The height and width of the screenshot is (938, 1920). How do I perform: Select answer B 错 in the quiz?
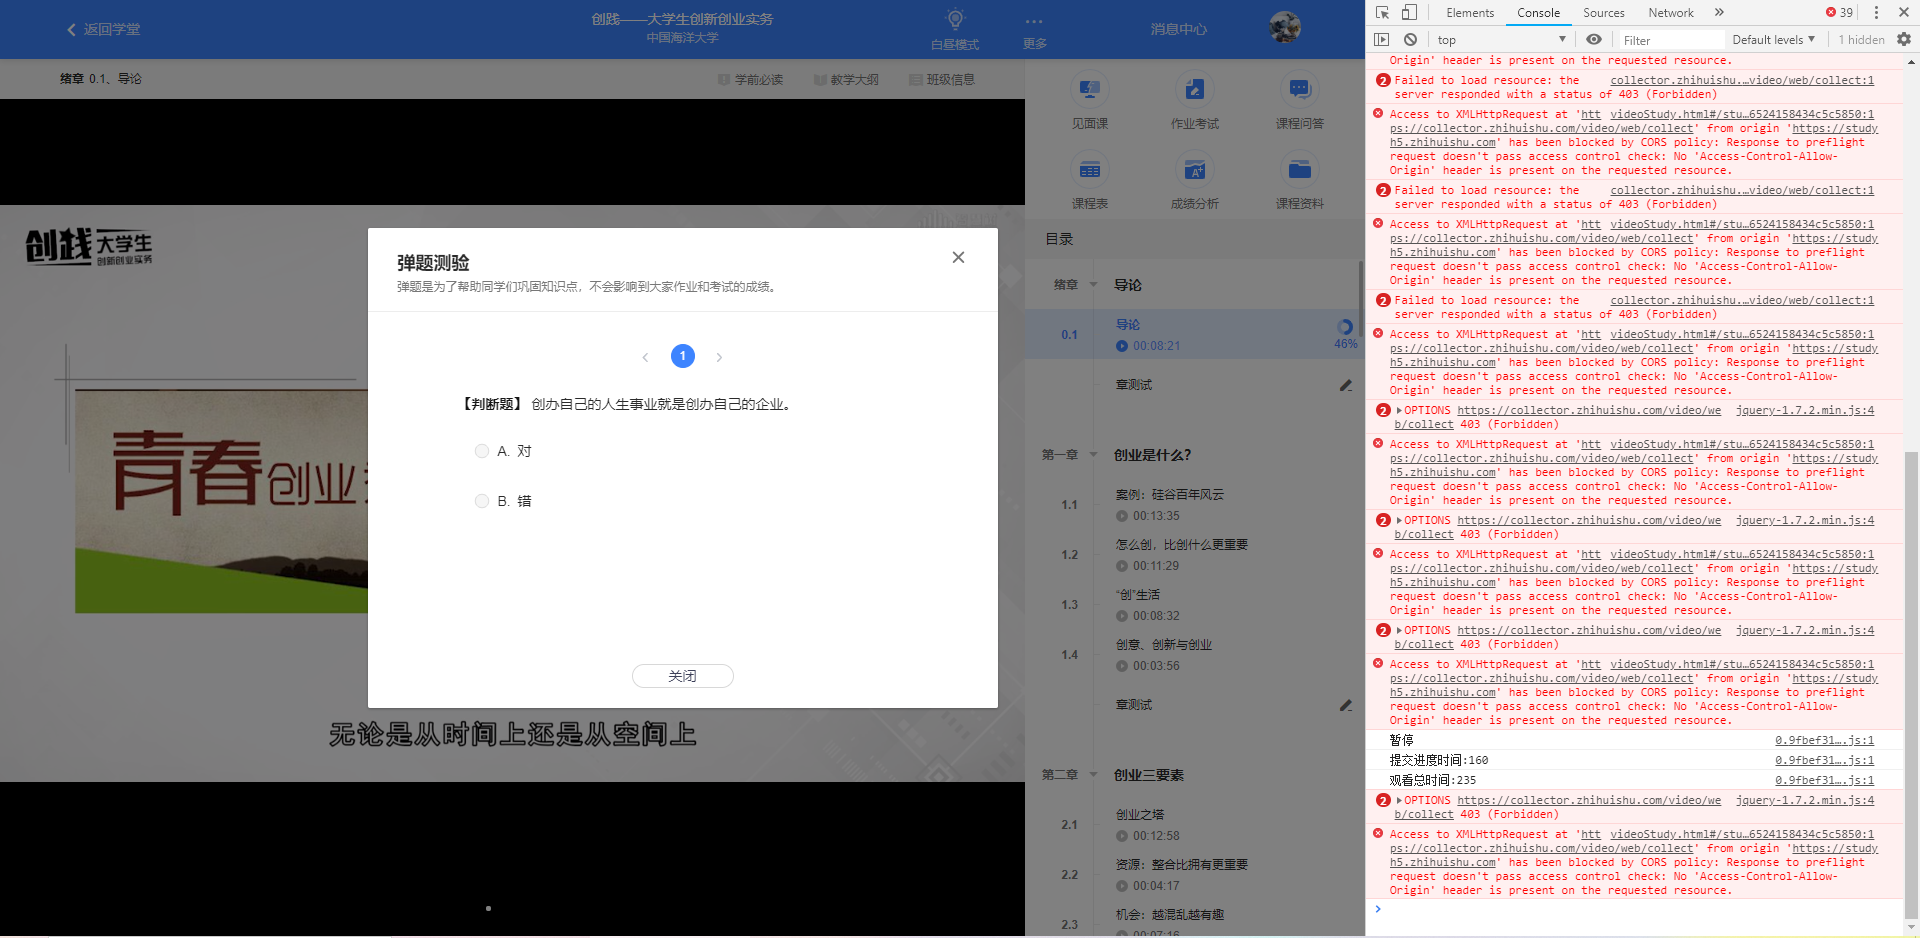click(481, 501)
